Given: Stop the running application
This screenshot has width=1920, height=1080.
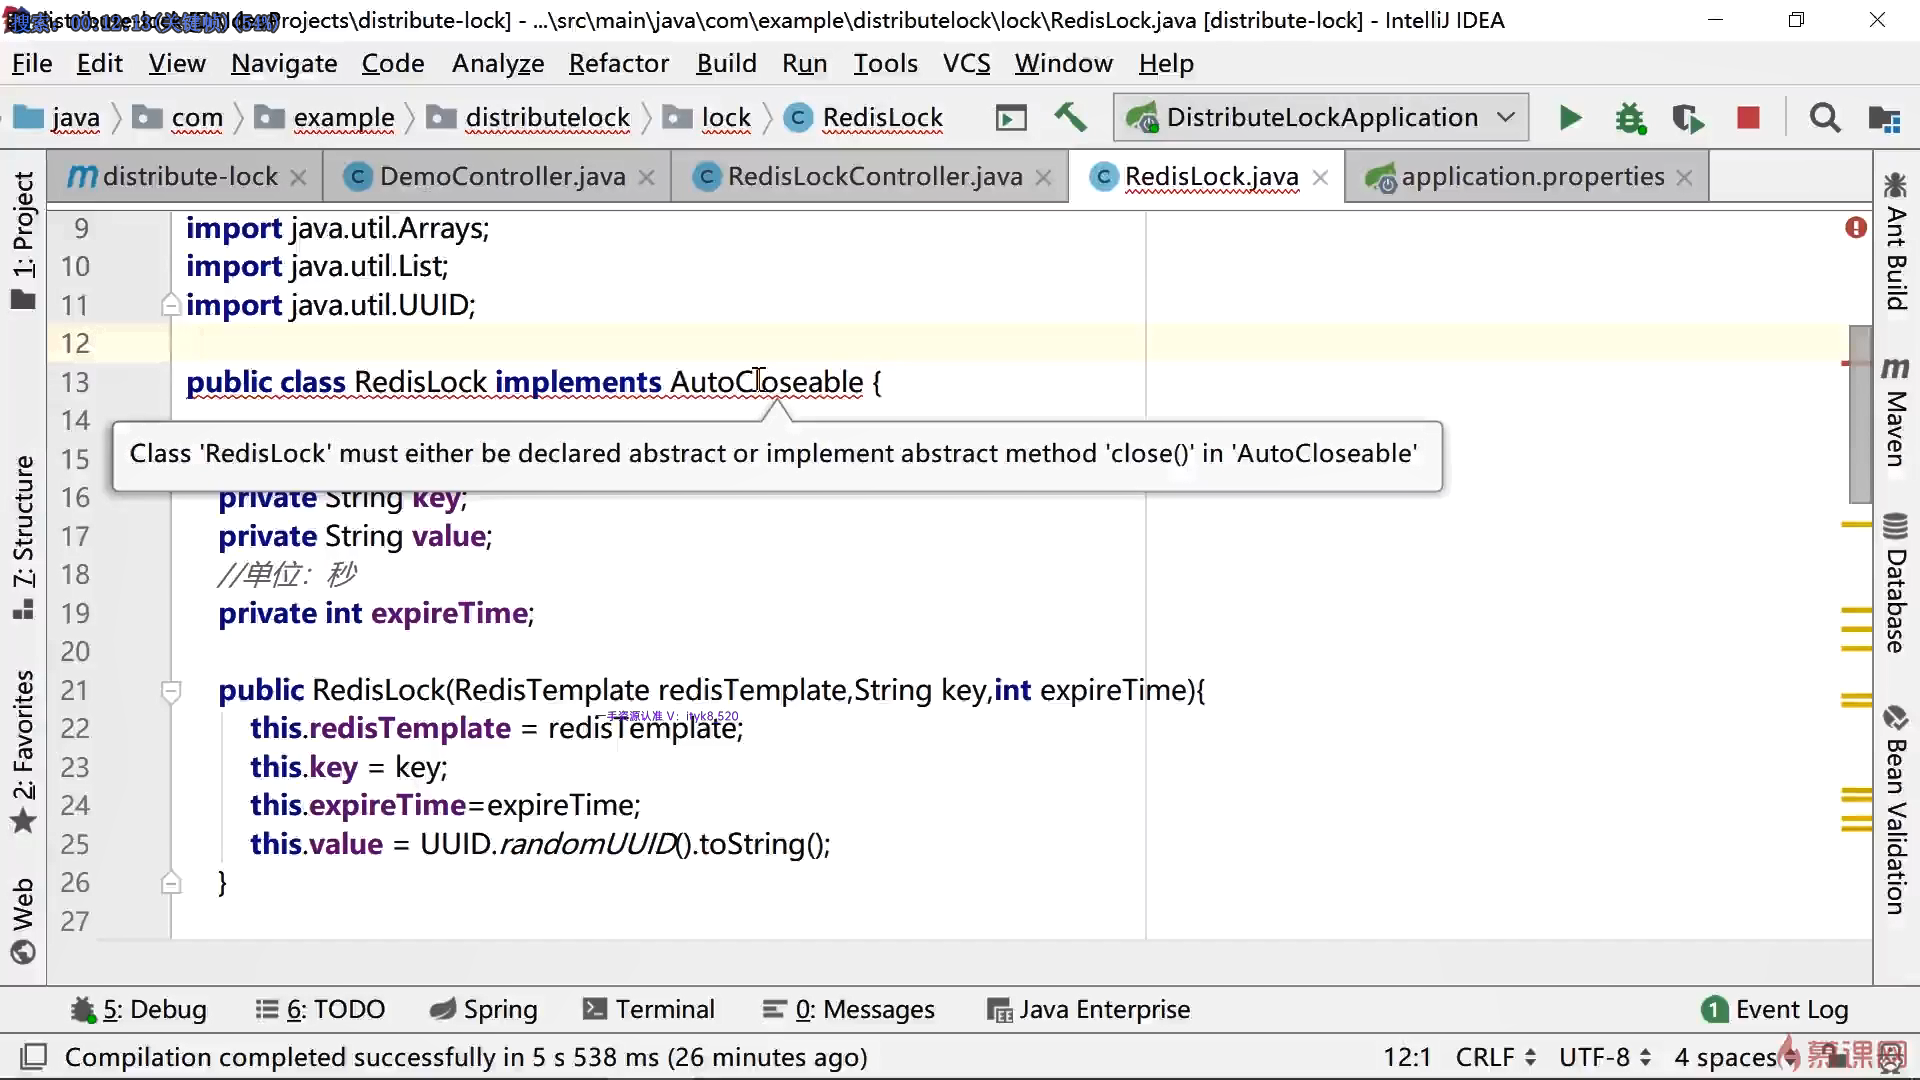Looking at the screenshot, I should [x=1748, y=118].
